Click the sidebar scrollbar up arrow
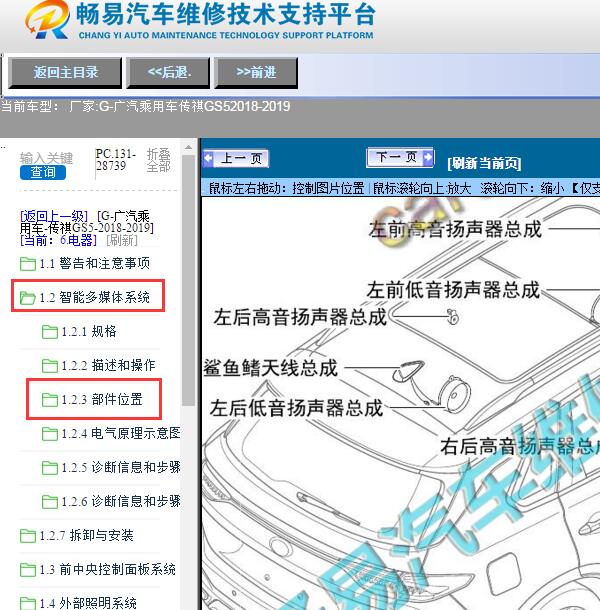This screenshot has width=600, height=610. [x=188, y=148]
